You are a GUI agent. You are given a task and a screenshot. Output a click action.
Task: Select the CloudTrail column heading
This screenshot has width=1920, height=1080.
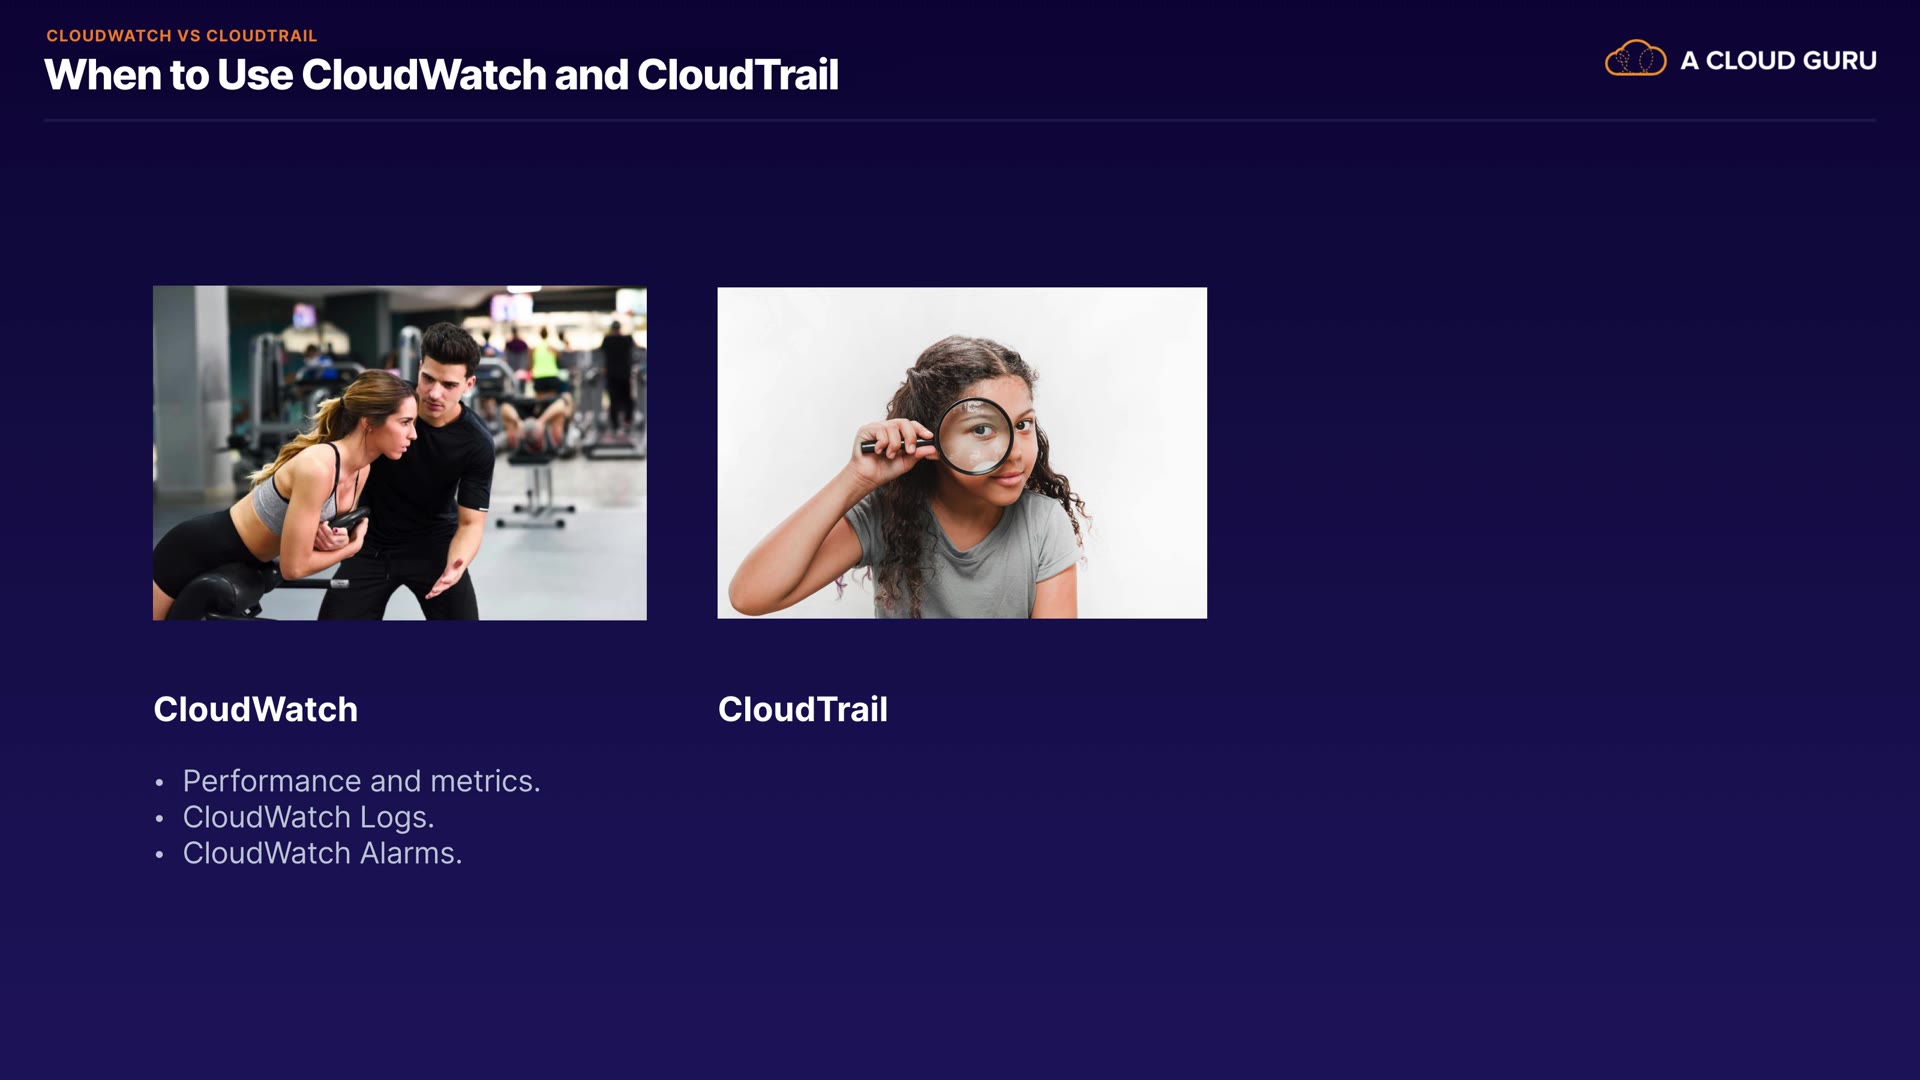[802, 709]
